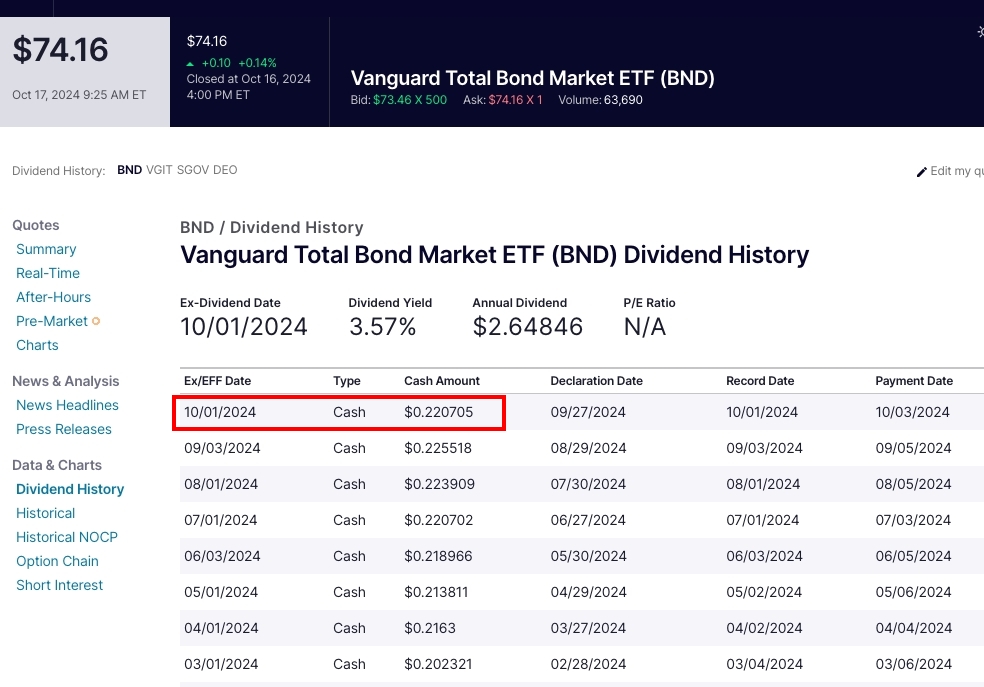Viewport: 984px width, 687px height.
Task: Click the Cash Amount column header
Action: tap(442, 381)
